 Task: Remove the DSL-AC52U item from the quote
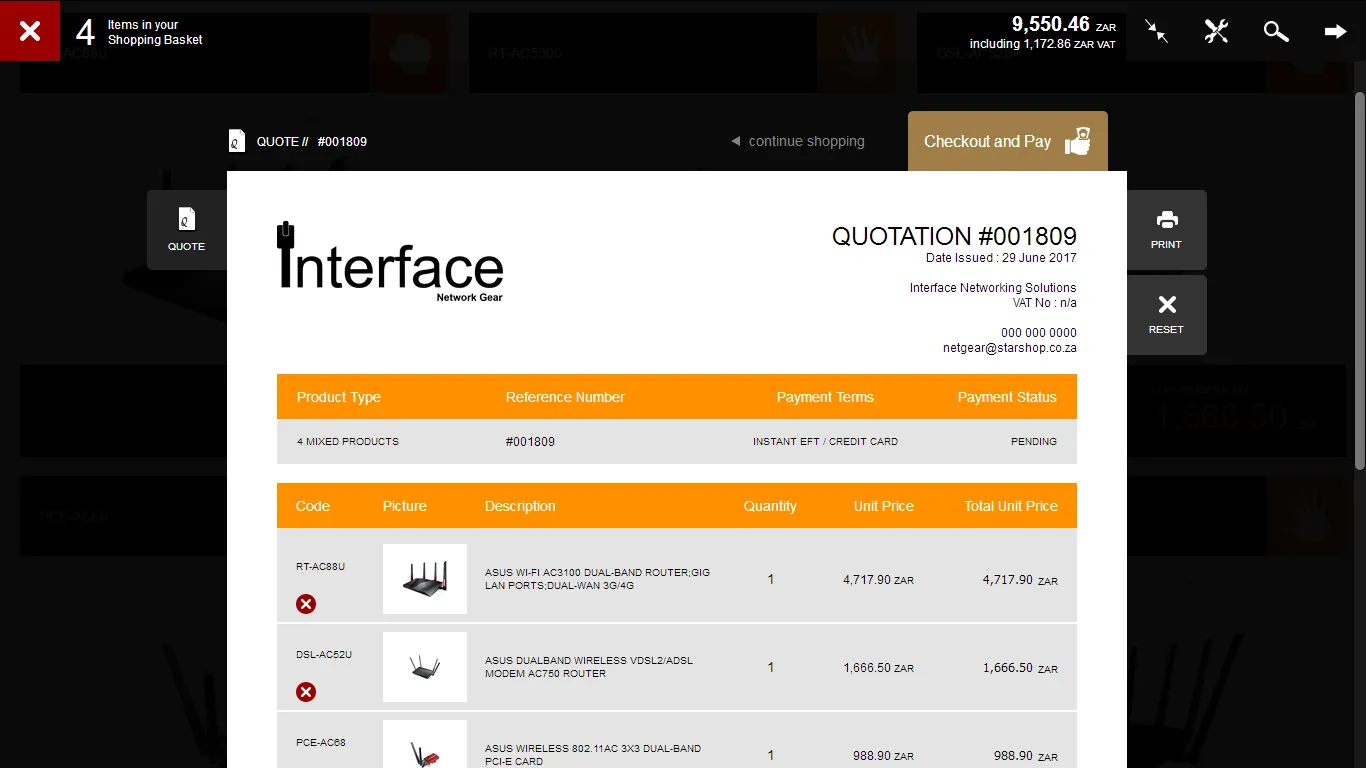pyautogui.click(x=306, y=692)
